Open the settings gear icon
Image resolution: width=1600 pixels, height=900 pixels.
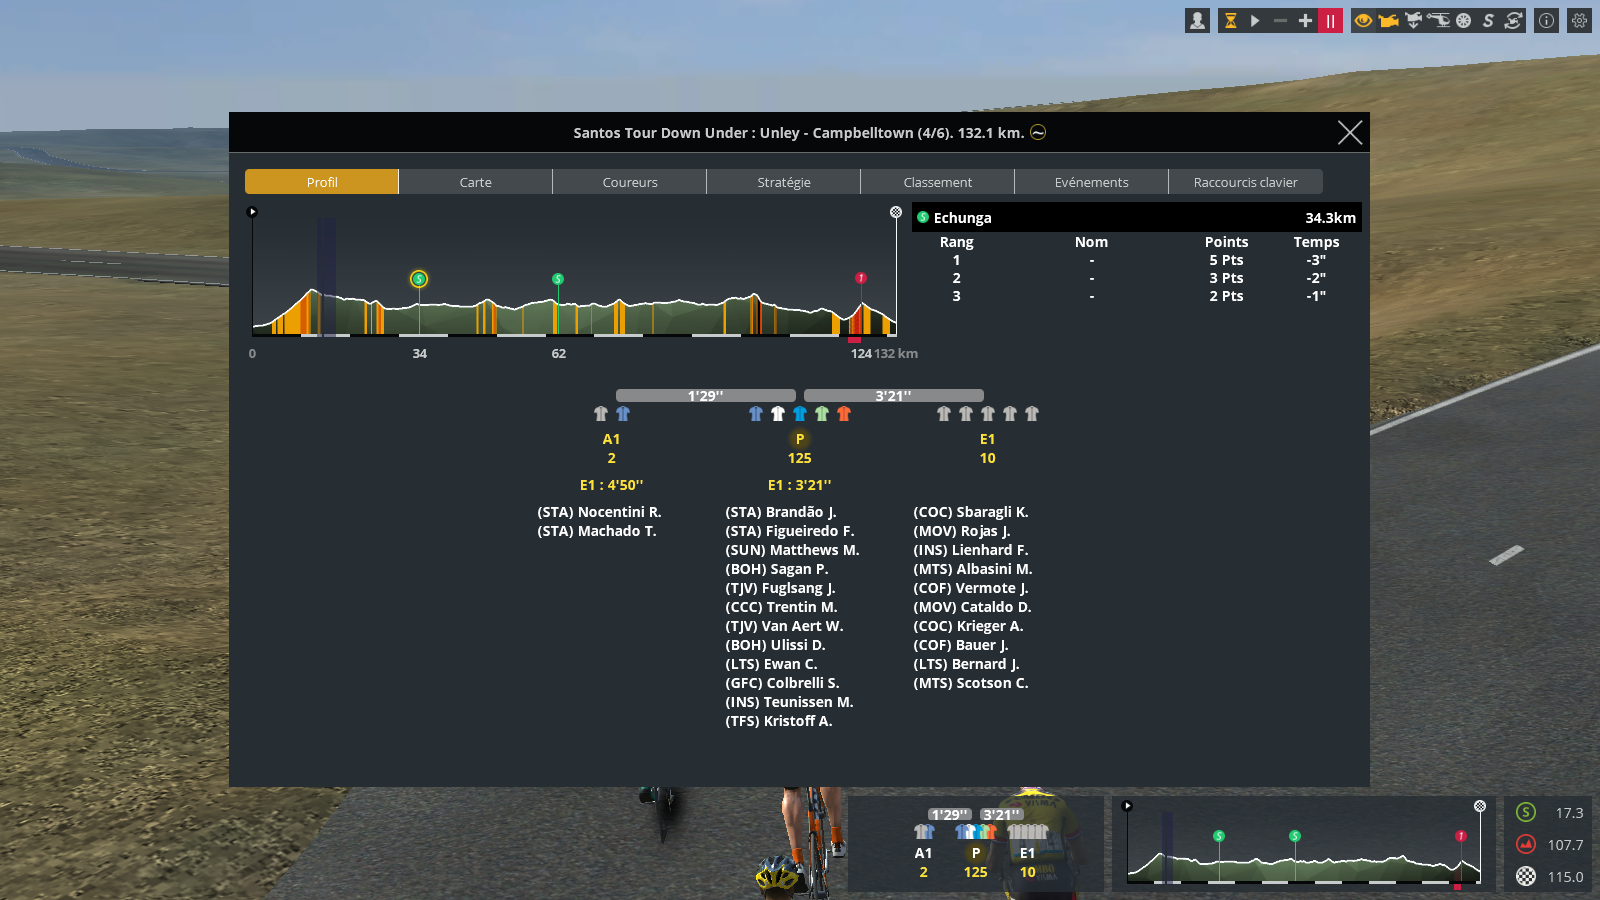pyautogui.click(x=1579, y=20)
